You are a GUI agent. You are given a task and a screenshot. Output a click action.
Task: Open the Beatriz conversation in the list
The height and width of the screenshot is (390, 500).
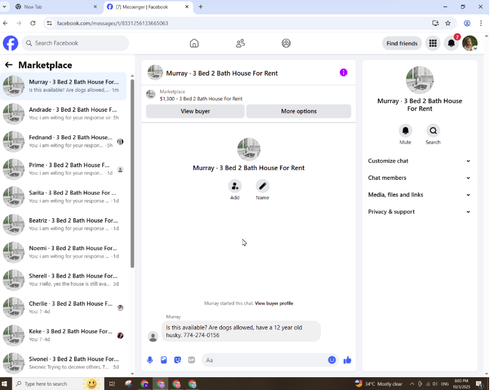coord(64,224)
